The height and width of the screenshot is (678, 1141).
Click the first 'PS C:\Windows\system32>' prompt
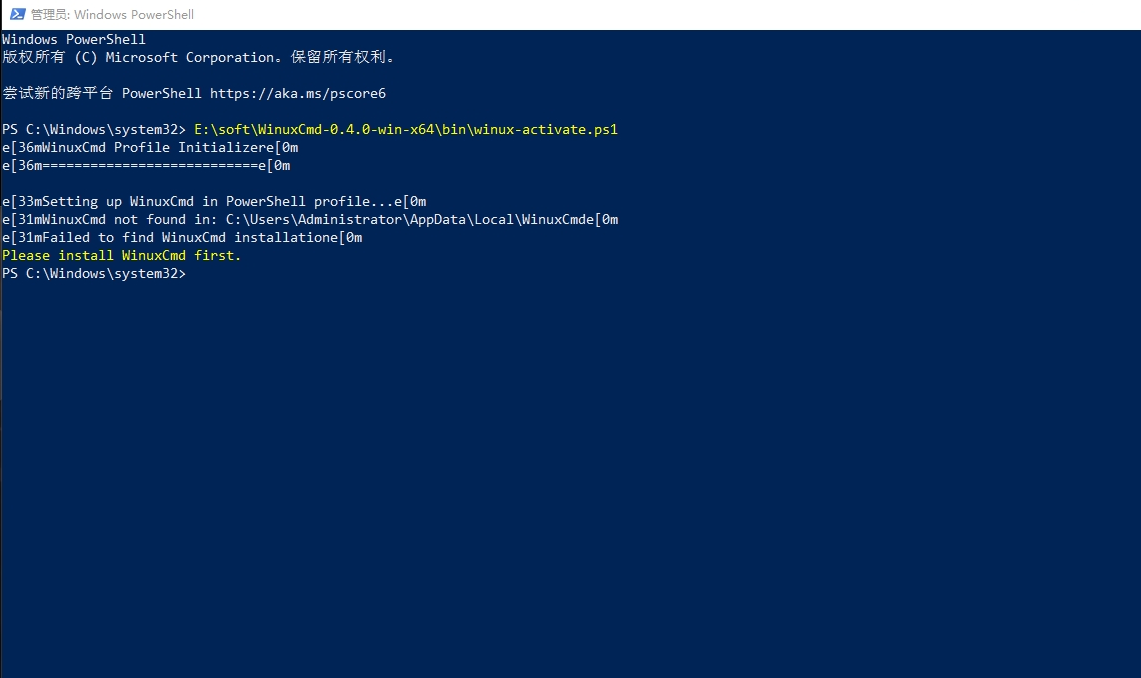(93, 129)
